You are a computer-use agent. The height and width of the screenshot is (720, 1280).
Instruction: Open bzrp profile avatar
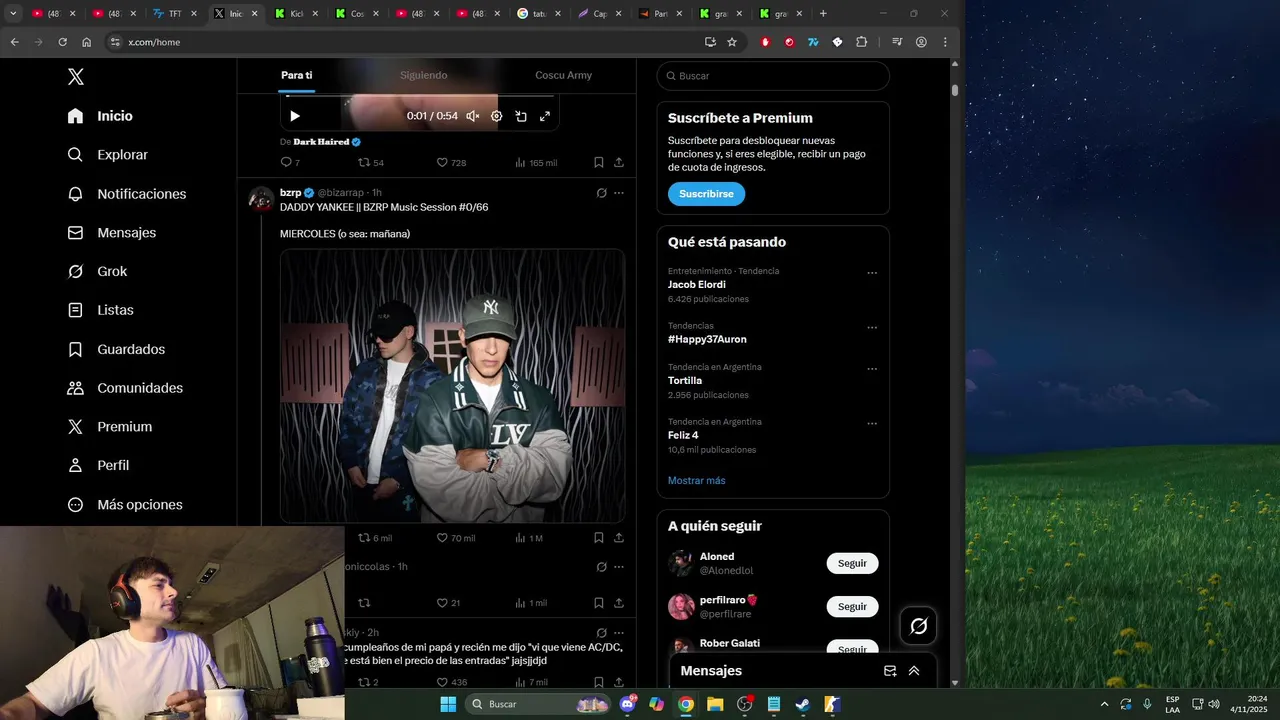261,199
